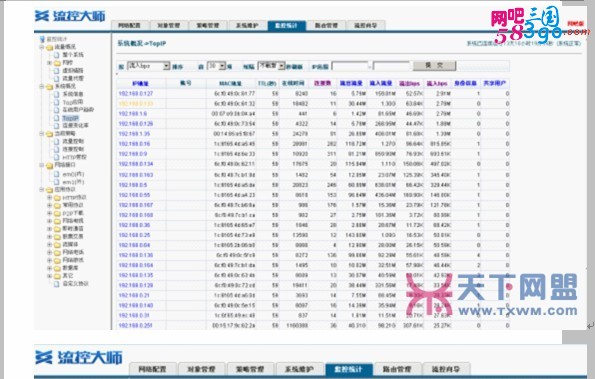Expand the P2P下载 tree node

[x=49, y=213]
